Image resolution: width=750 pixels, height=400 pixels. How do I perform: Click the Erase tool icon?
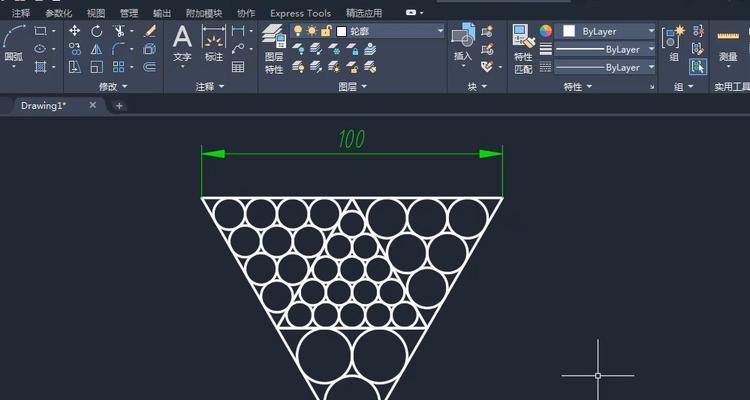[150, 31]
